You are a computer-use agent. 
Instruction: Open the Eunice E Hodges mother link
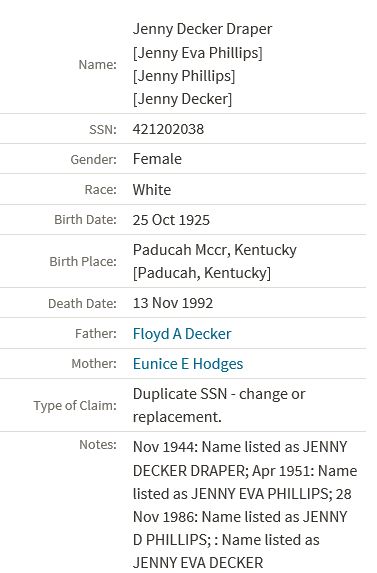click(188, 364)
